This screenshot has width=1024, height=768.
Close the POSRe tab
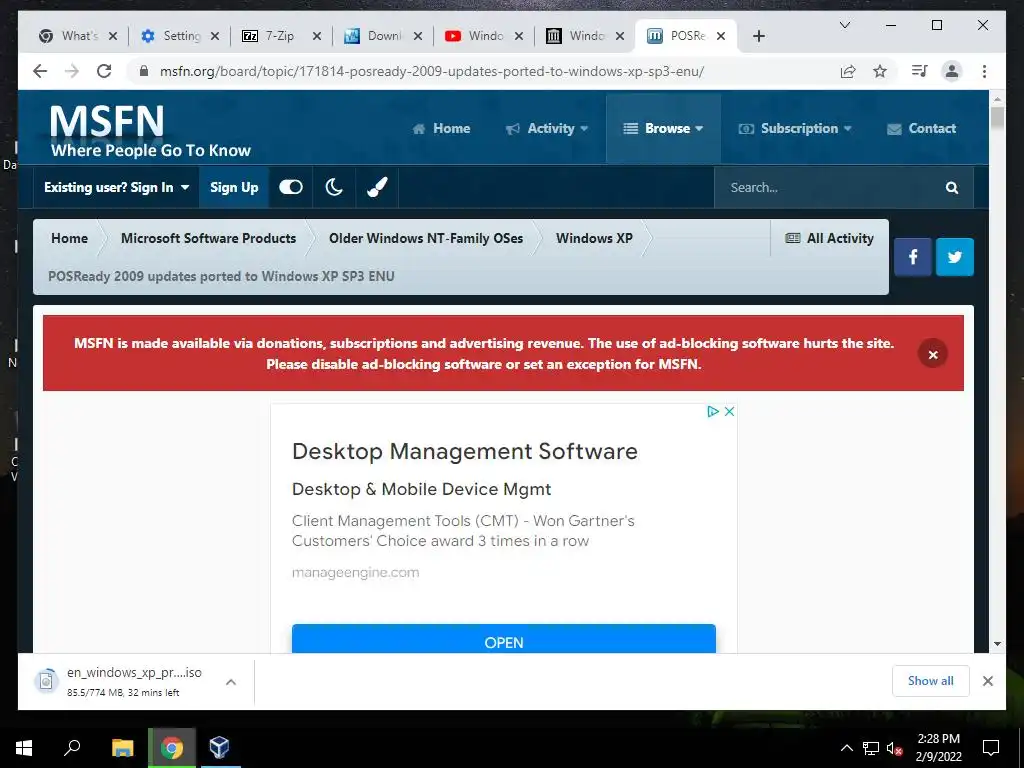721,36
